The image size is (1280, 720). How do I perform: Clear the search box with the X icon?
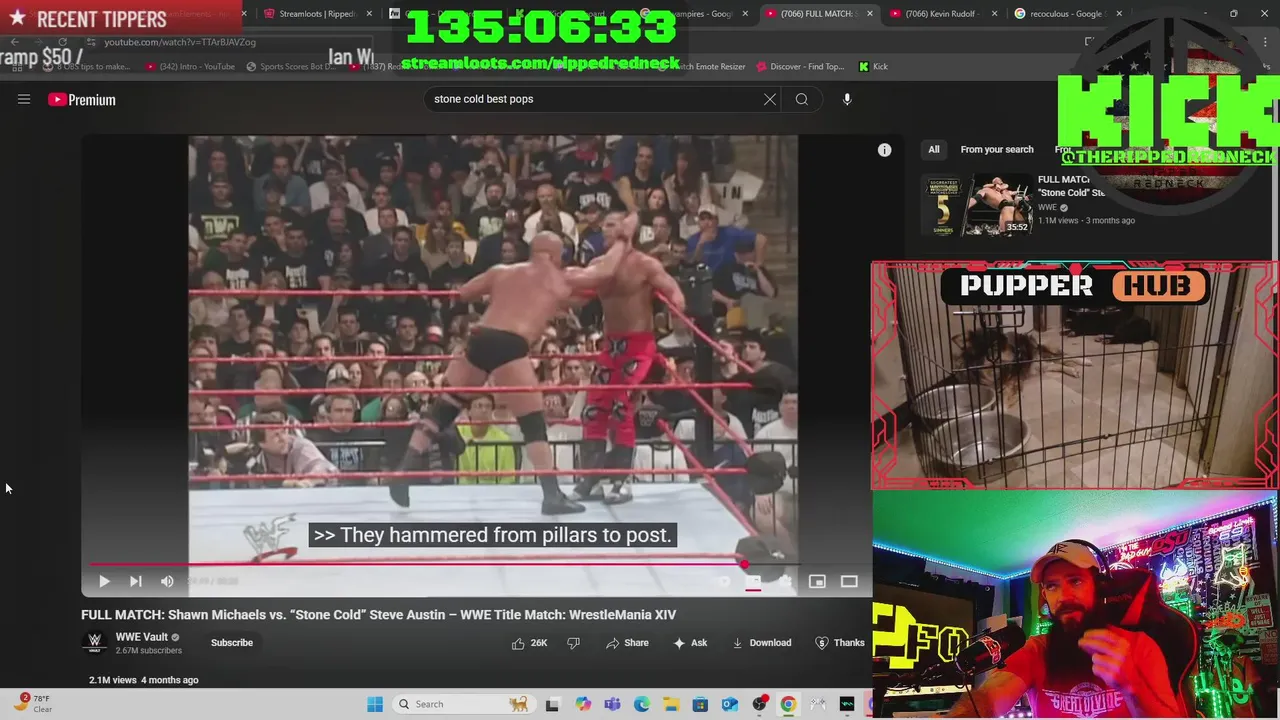[770, 99]
